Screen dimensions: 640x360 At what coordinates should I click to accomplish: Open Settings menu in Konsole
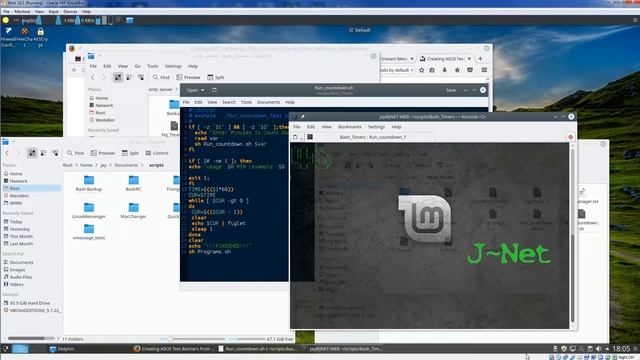tap(376, 127)
